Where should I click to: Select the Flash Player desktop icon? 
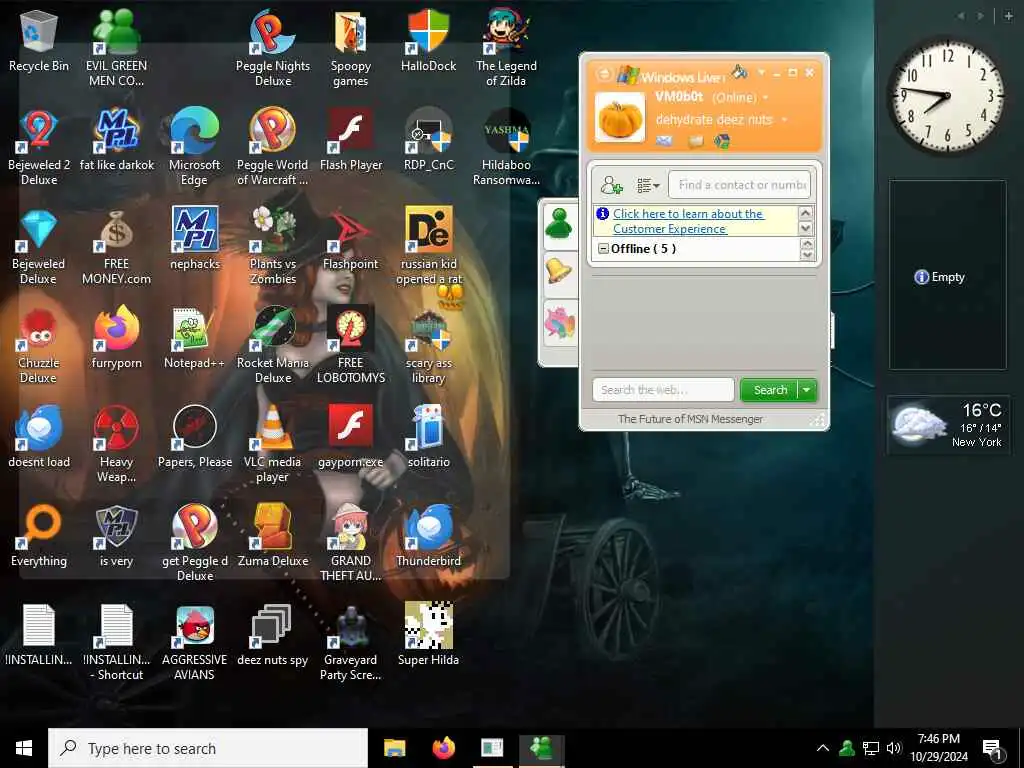[x=351, y=140]
